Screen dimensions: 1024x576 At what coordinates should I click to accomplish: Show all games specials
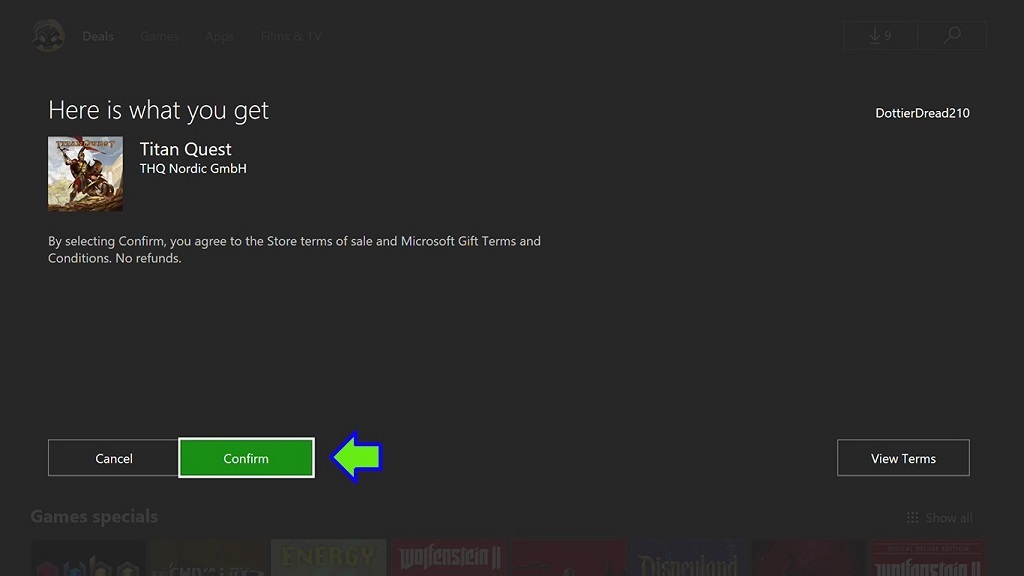[940, 518]
